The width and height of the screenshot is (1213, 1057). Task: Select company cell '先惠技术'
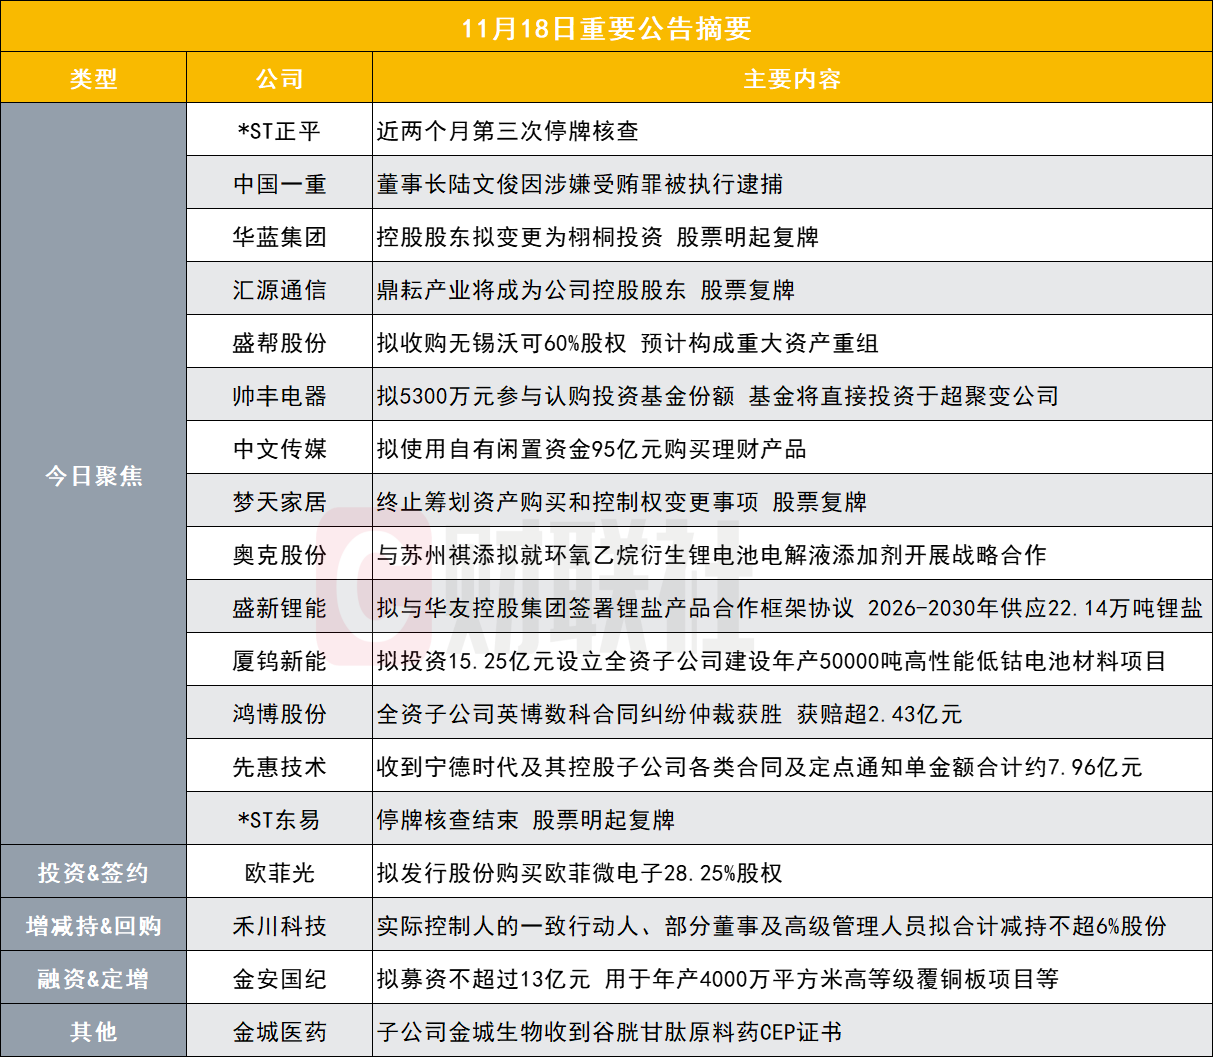point(279,767)
